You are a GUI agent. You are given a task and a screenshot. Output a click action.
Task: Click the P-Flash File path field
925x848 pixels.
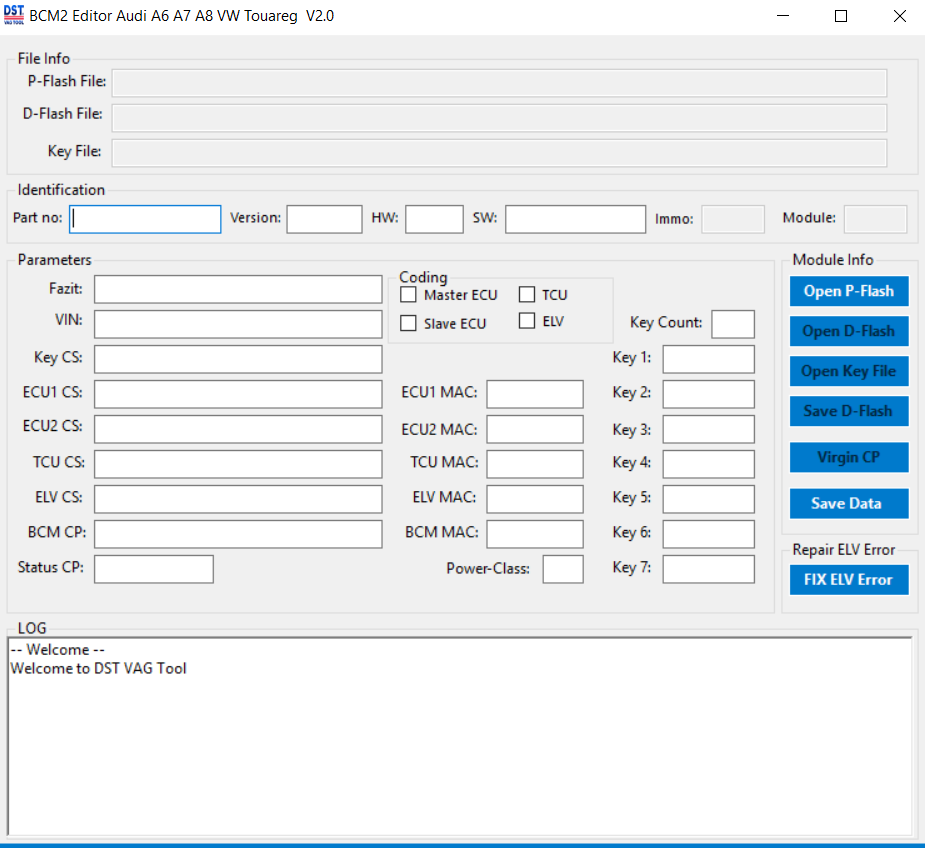pyautogui.click(x=499, y=83)
